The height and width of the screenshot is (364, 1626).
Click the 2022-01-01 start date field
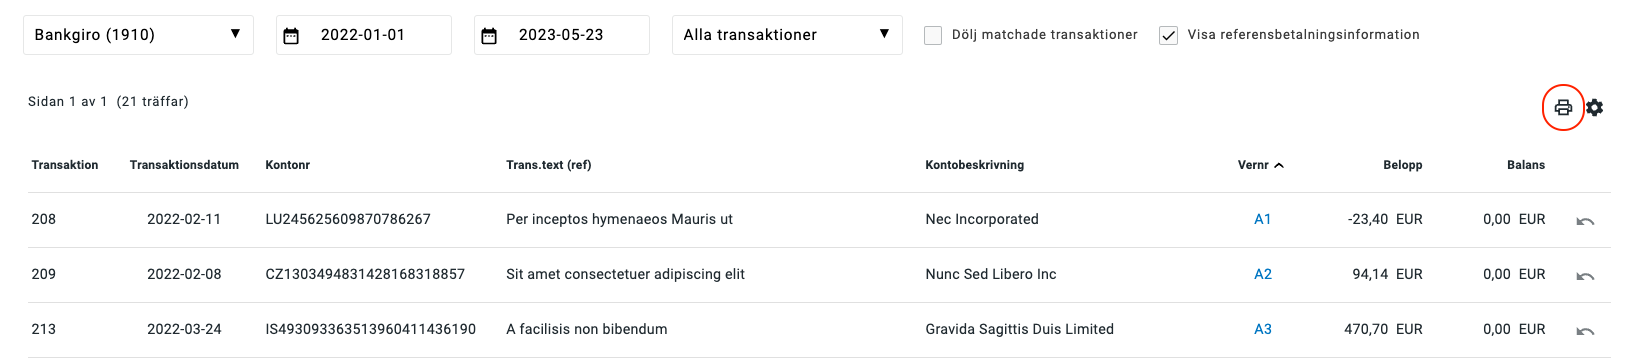coord(364,35)
